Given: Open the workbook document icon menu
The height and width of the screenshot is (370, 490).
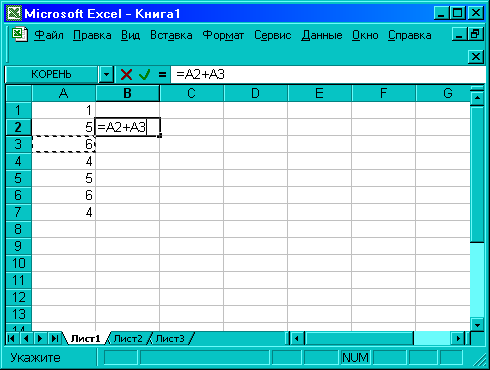Looking at the screenshot, I should pos(20,35).
